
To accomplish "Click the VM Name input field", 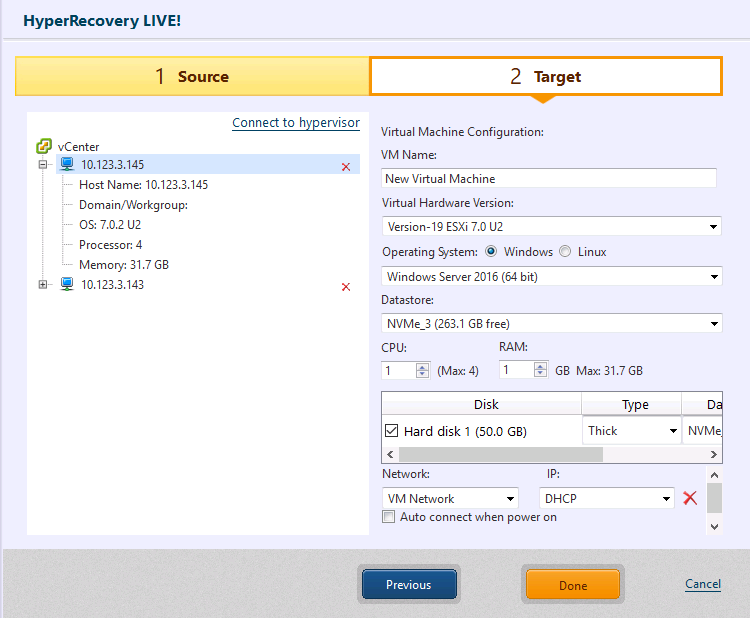I will coord(549,178).
